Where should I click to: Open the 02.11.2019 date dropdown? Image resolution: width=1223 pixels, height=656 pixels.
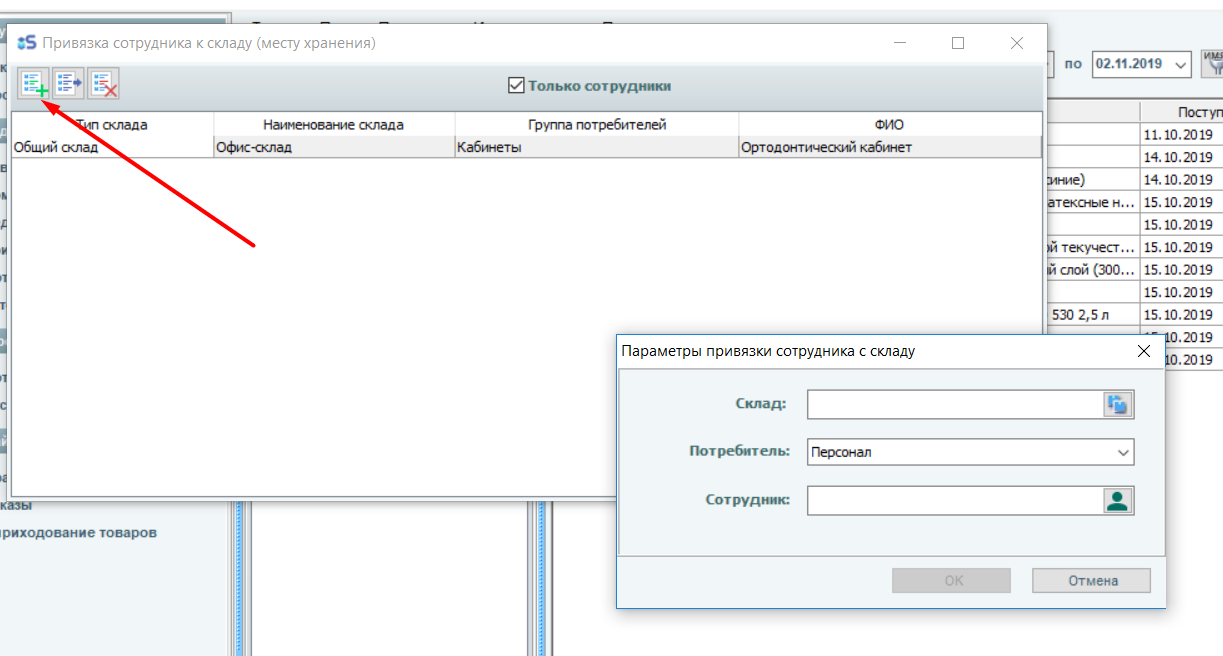point(1180,64)
